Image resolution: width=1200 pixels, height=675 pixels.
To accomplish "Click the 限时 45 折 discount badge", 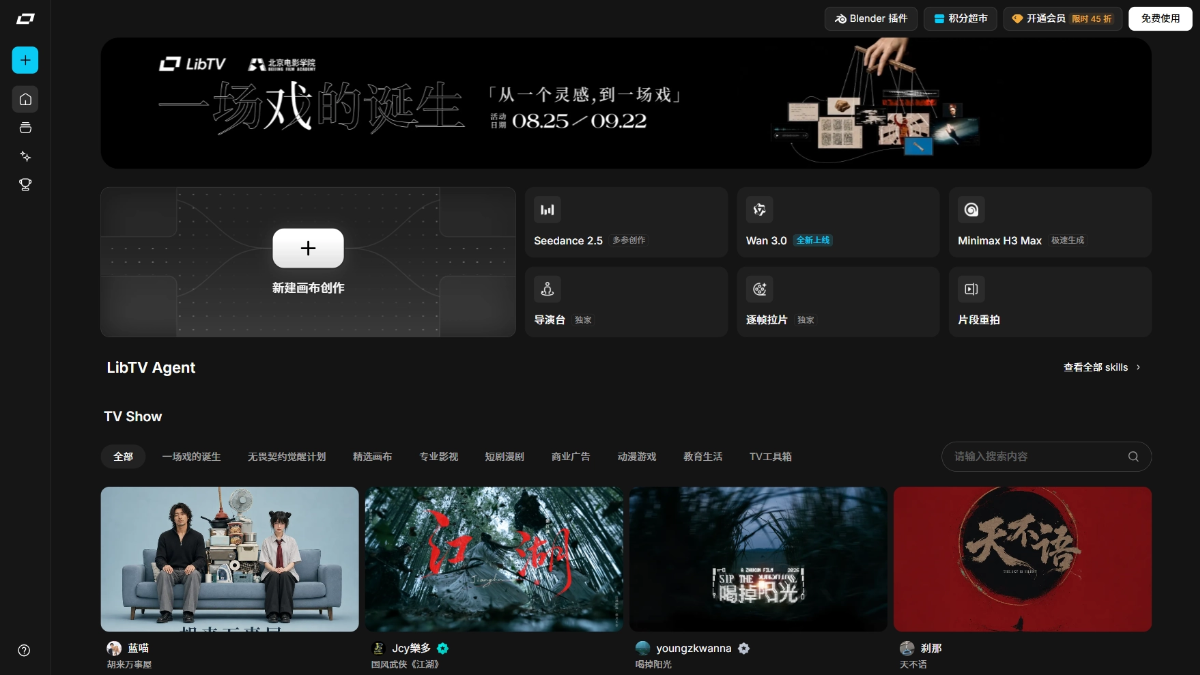I will 1092,19.
